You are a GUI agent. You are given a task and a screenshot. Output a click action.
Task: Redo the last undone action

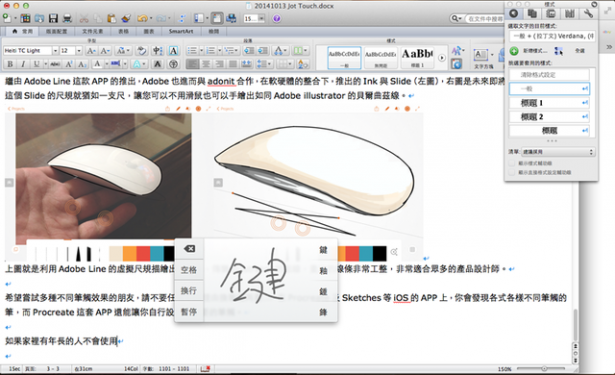click(161, 18)
